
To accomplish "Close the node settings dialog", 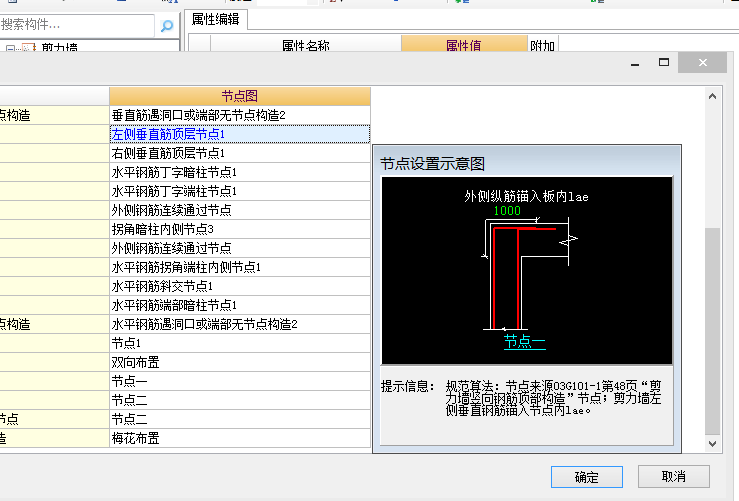I will tap(702, 62).
